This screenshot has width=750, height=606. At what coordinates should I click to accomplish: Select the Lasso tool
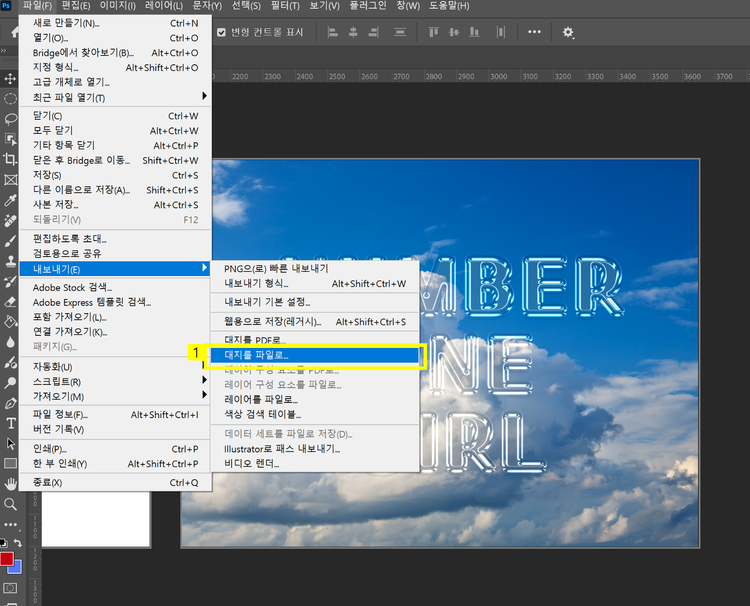pos(10,119)
